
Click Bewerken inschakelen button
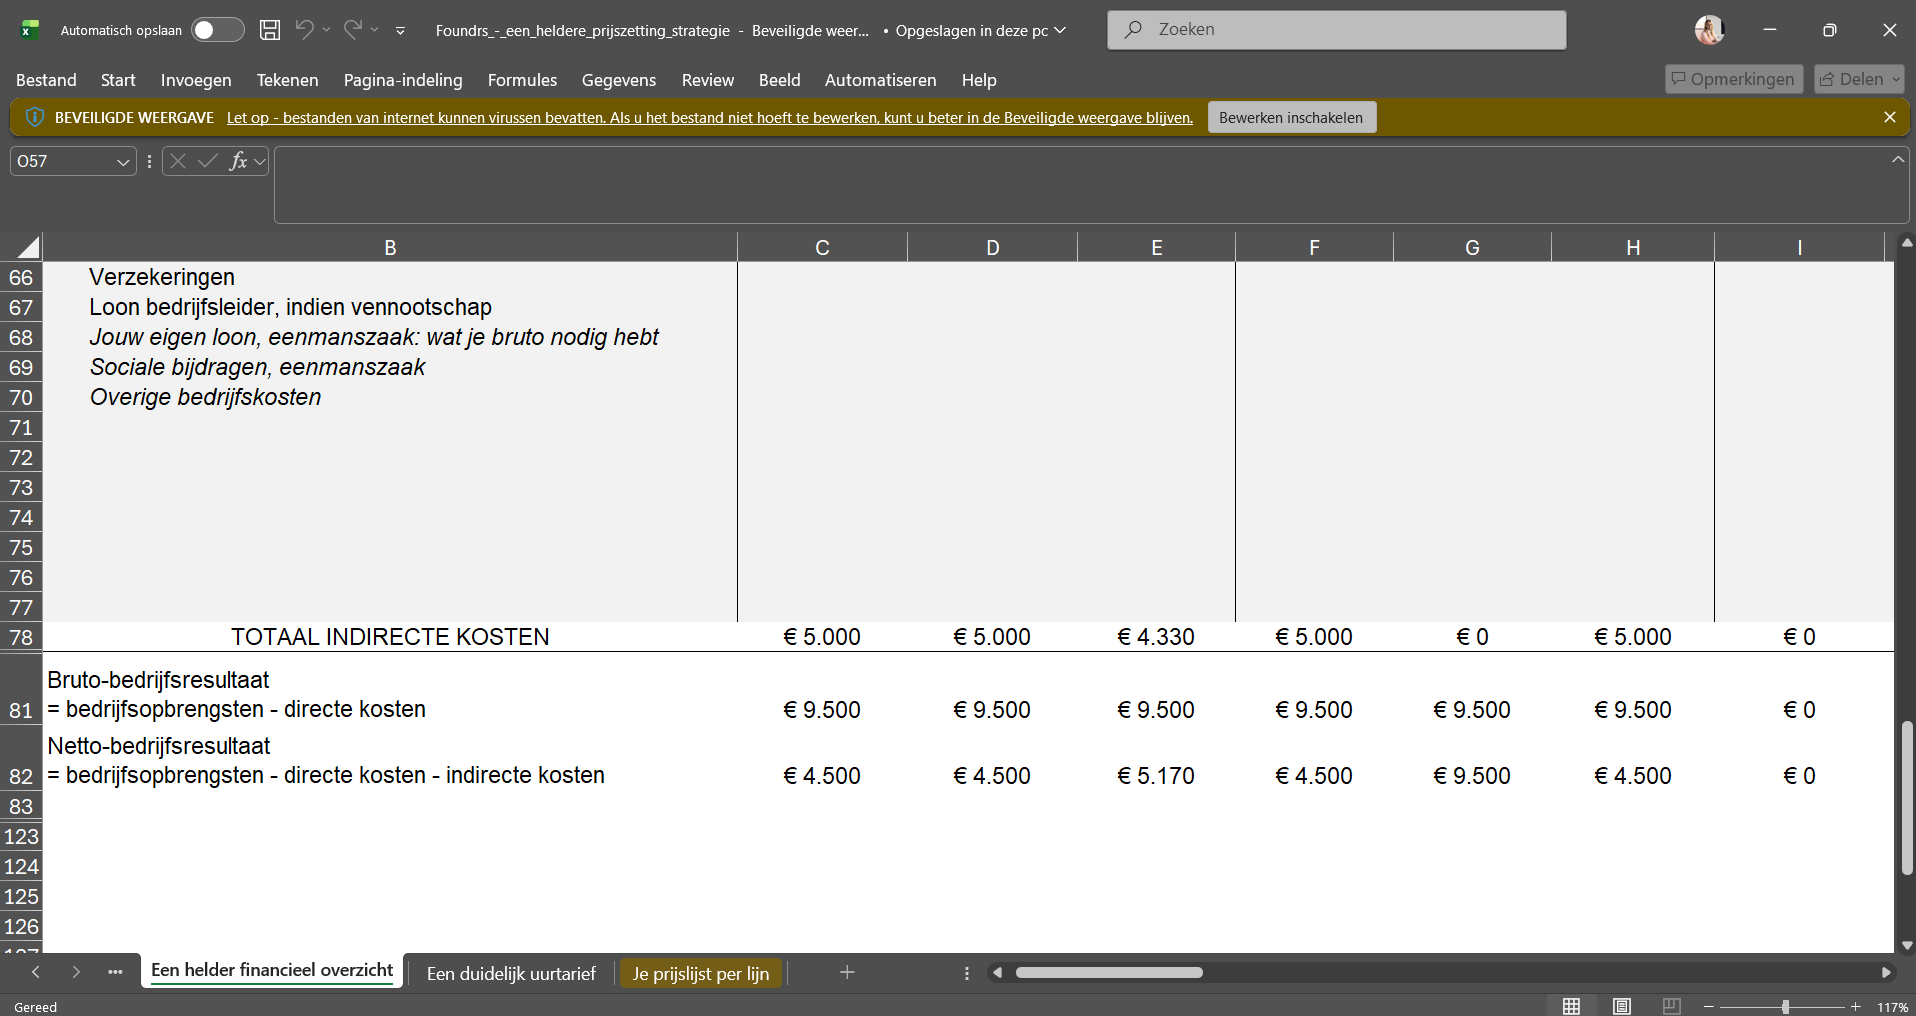(x=1291, y=118)
